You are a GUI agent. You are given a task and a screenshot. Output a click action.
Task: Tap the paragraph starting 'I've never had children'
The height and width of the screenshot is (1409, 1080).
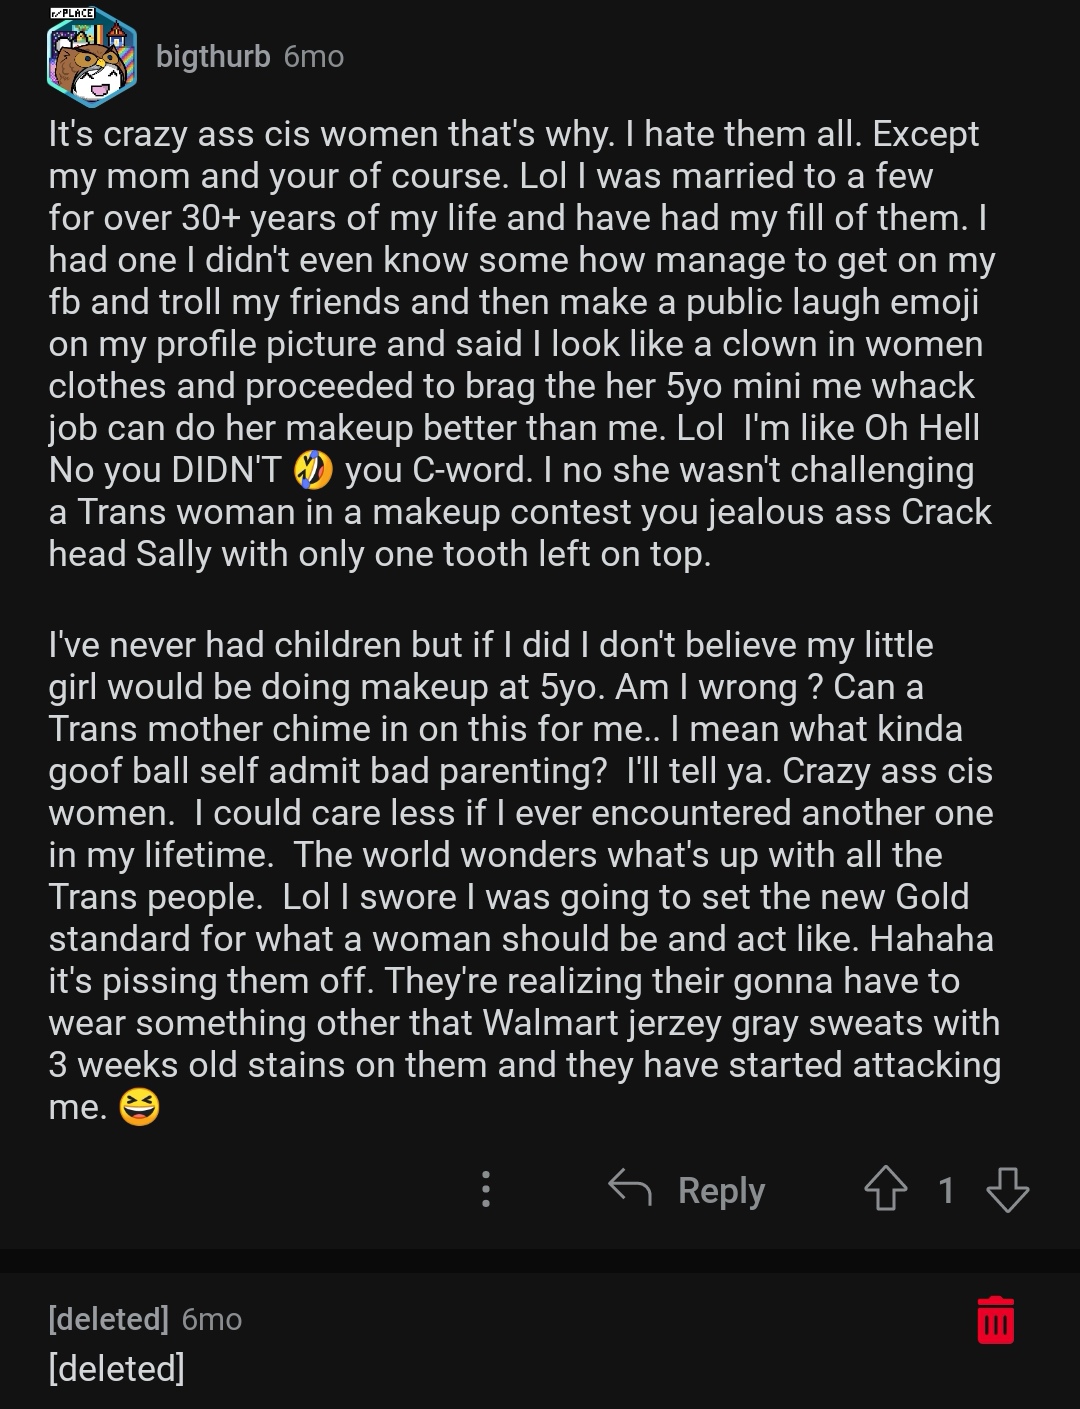524,876
